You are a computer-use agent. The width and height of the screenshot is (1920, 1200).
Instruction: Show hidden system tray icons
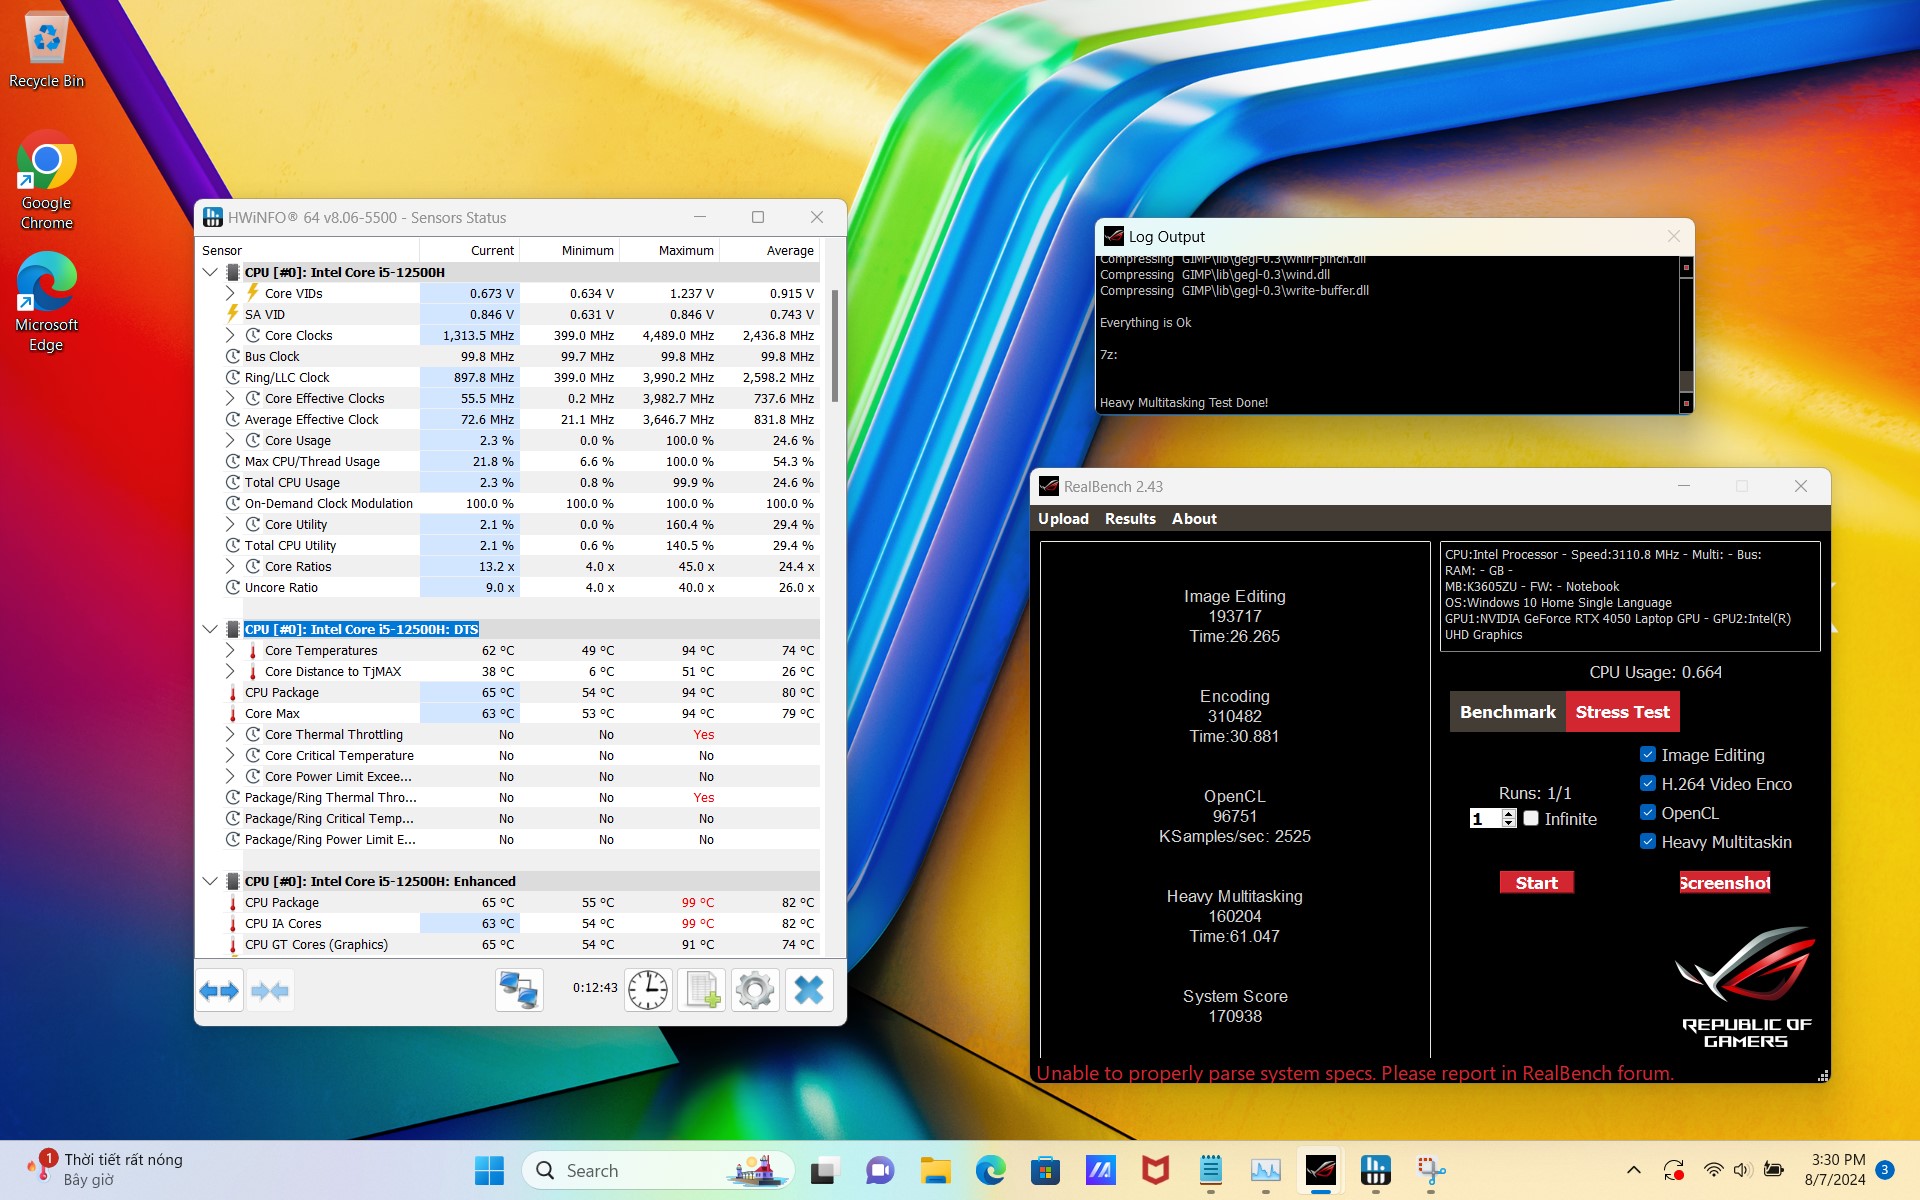point(1634,1170)
